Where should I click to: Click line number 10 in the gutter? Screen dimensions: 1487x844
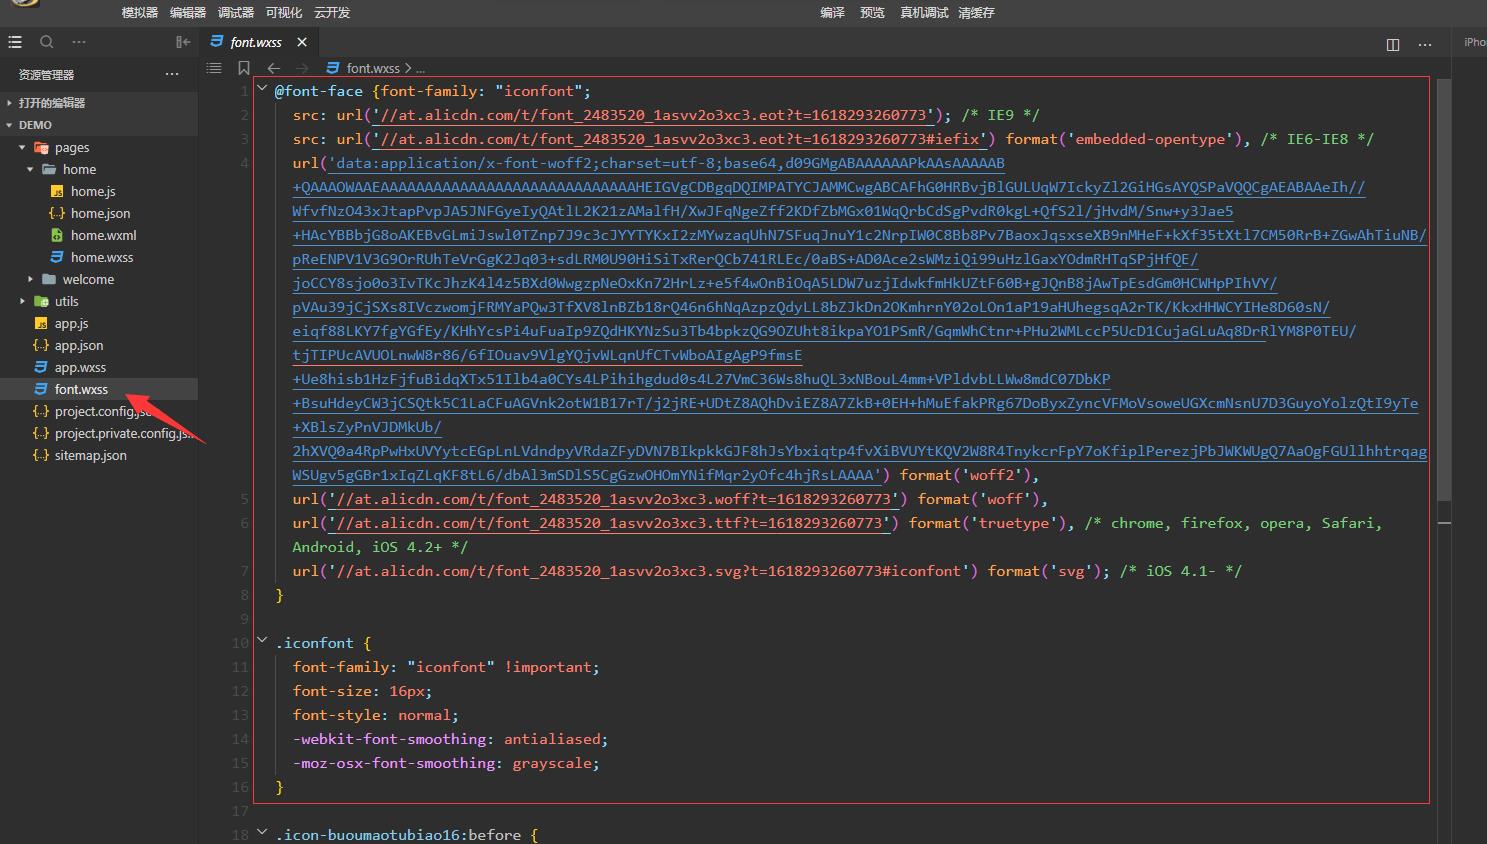tap(240, 643)
